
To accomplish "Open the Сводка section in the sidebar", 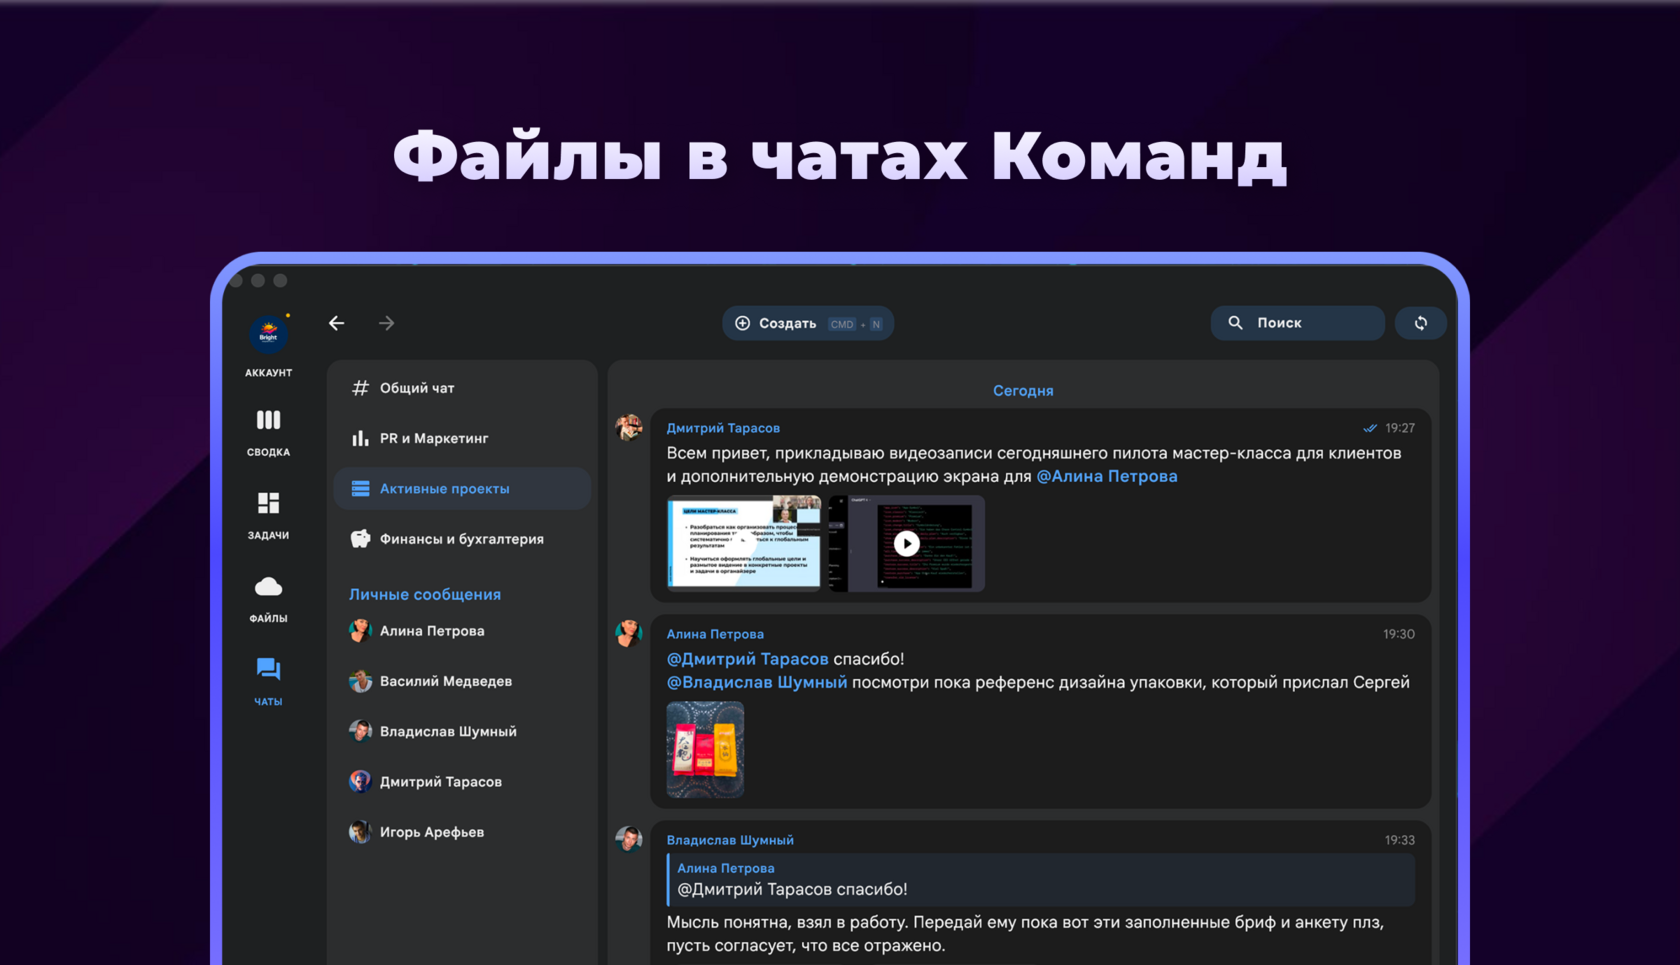I will (268, 432).
